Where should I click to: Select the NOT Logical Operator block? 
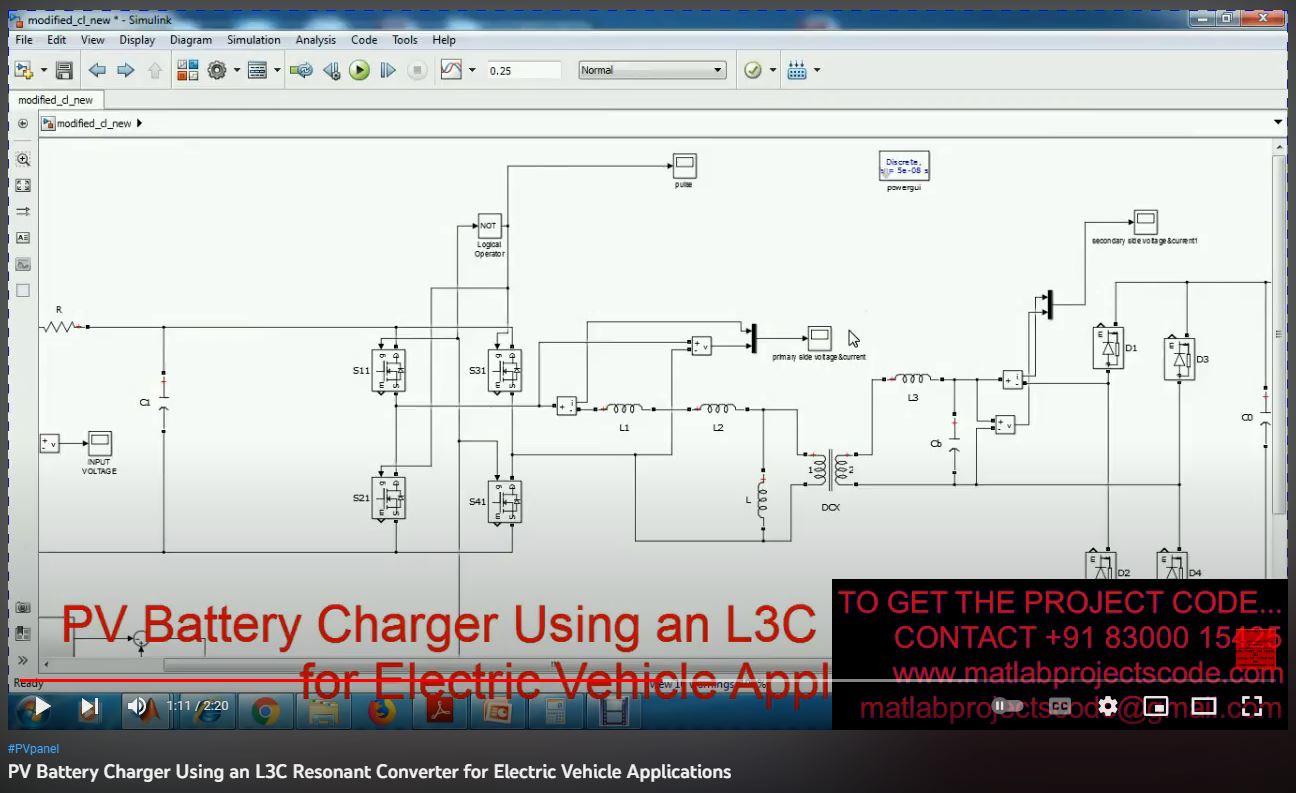point(489,226)
